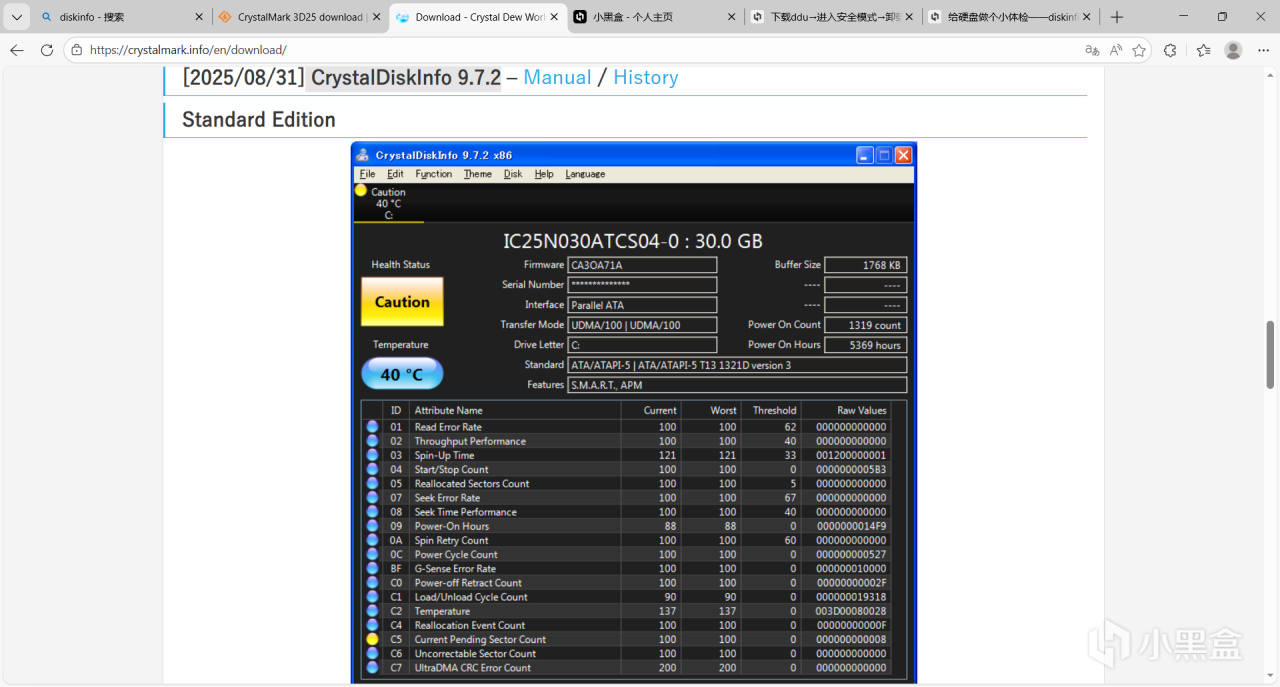
Task: Close the 下载ddu tab
Action: [x=909, y=17]
